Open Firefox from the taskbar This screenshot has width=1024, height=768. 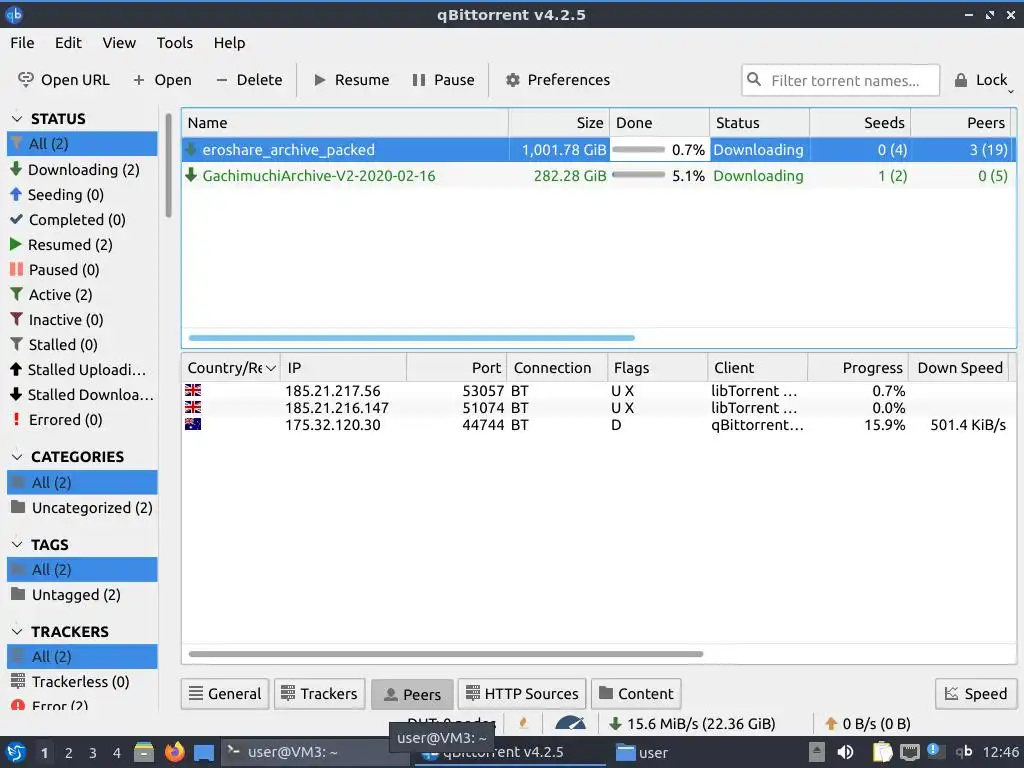point(174,752)
